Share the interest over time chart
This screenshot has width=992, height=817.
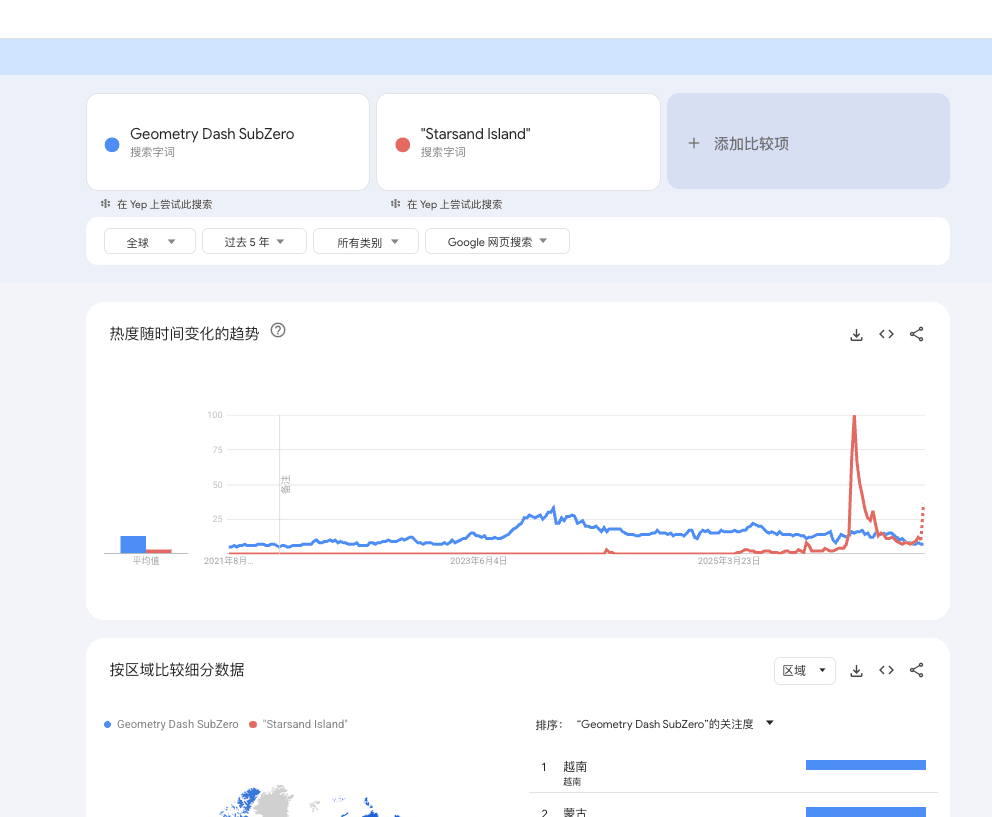[917, 334]
